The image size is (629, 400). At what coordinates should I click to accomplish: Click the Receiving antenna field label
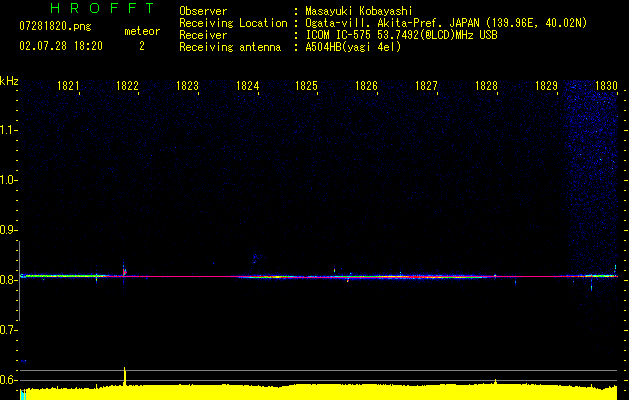[230, 47]
